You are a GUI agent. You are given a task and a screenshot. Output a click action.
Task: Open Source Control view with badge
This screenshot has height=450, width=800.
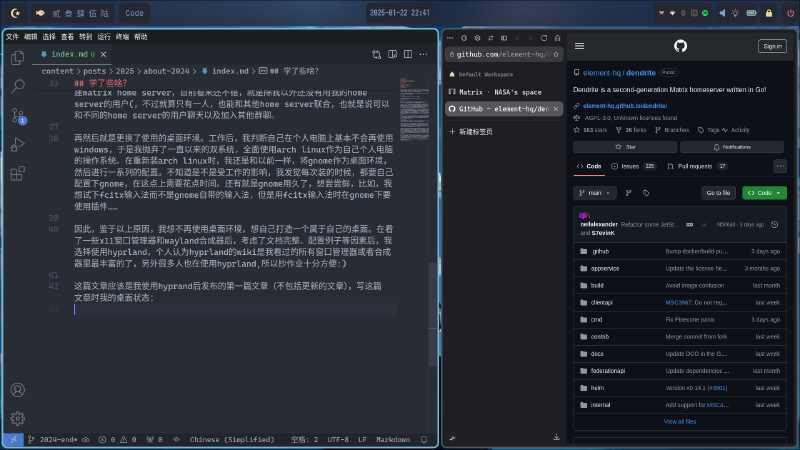point(17,116)
